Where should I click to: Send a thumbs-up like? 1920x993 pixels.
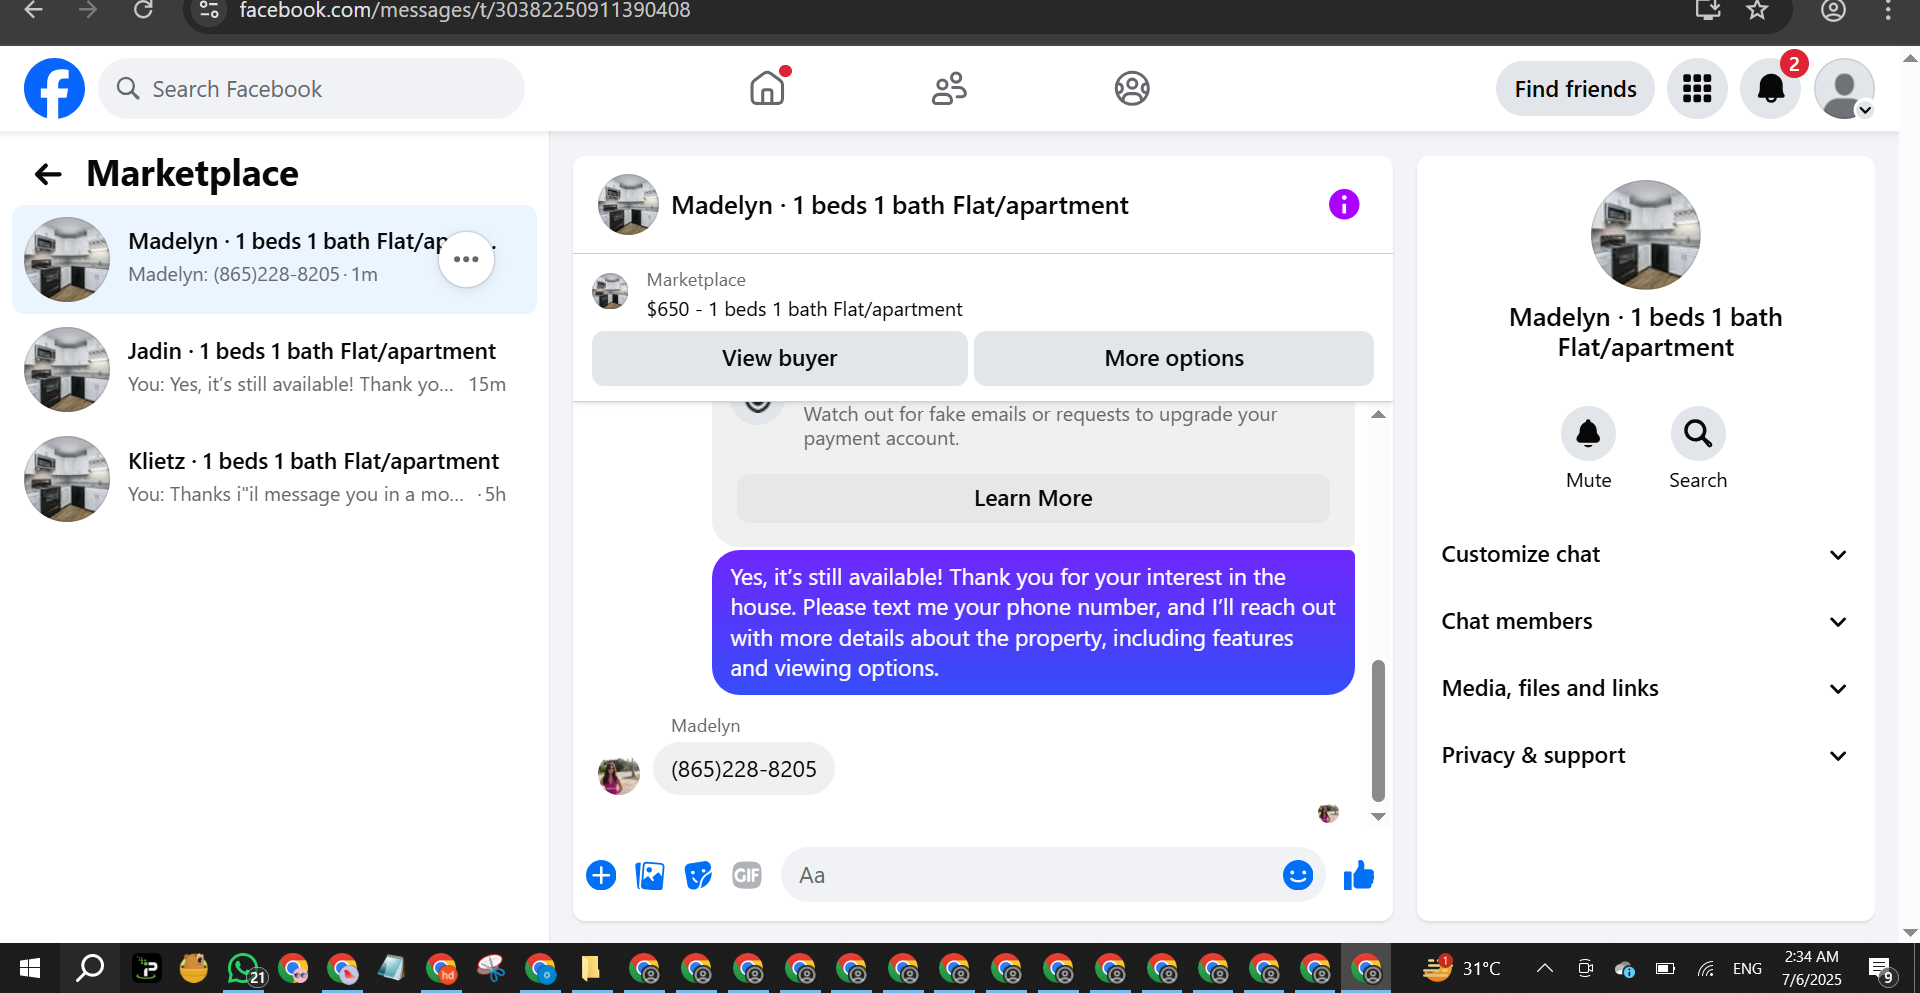pos(1358,875)
